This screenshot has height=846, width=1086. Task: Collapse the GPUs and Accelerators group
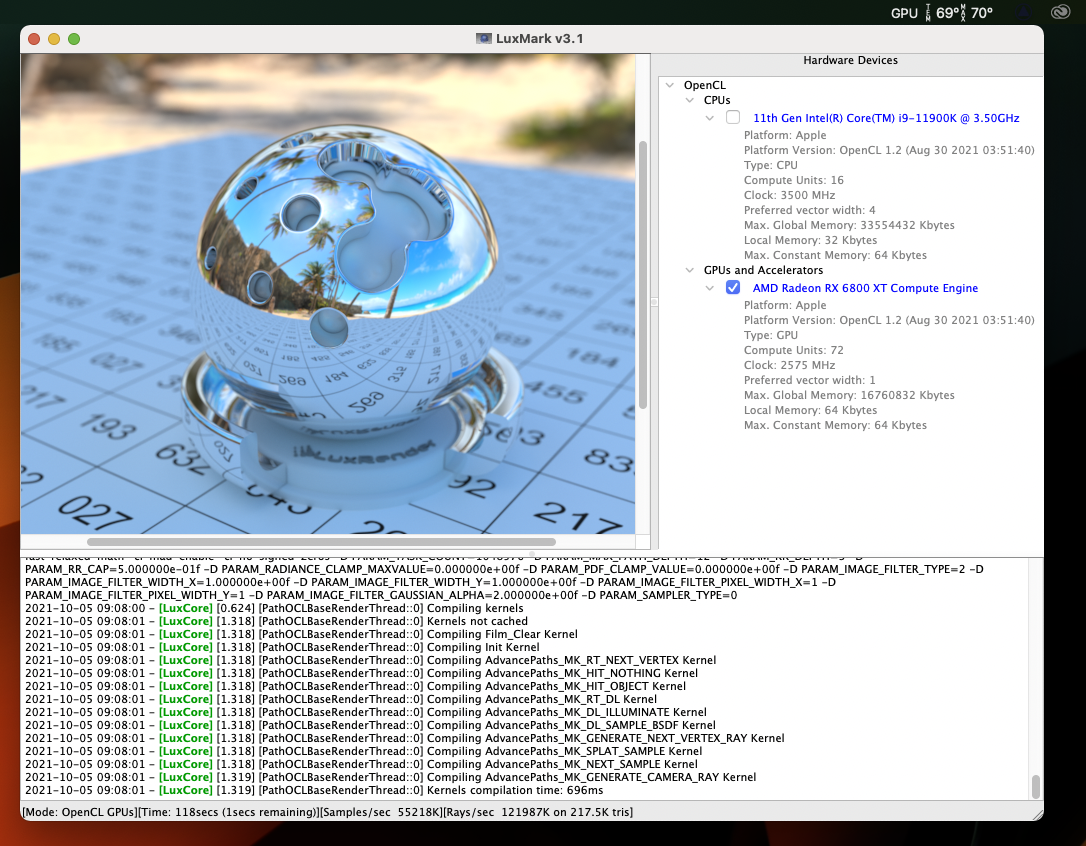click(x=690, y=271)
